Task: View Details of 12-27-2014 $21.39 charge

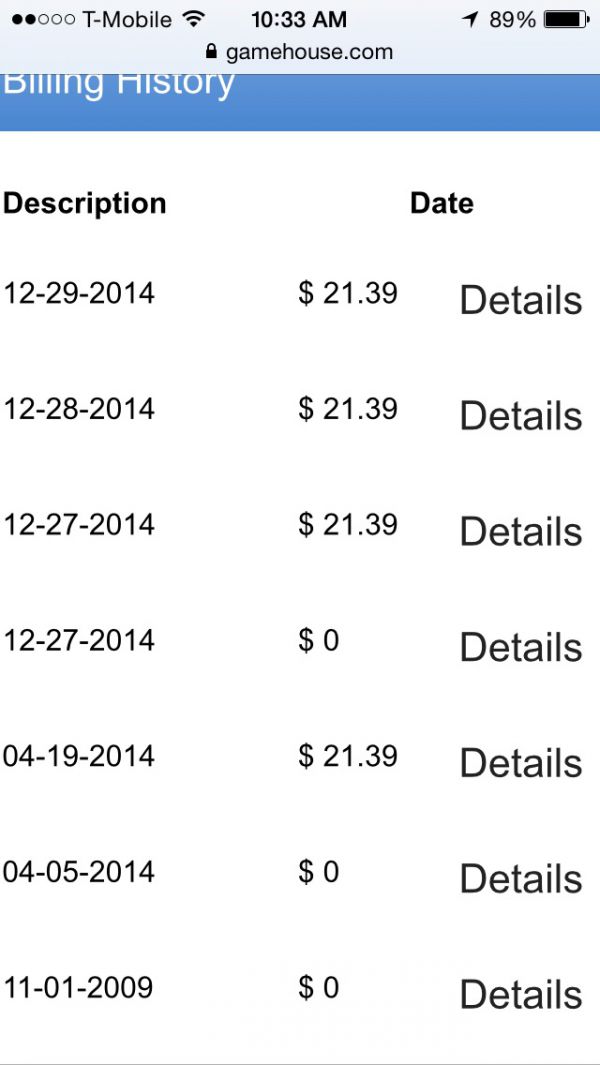Action: (520, 531)
